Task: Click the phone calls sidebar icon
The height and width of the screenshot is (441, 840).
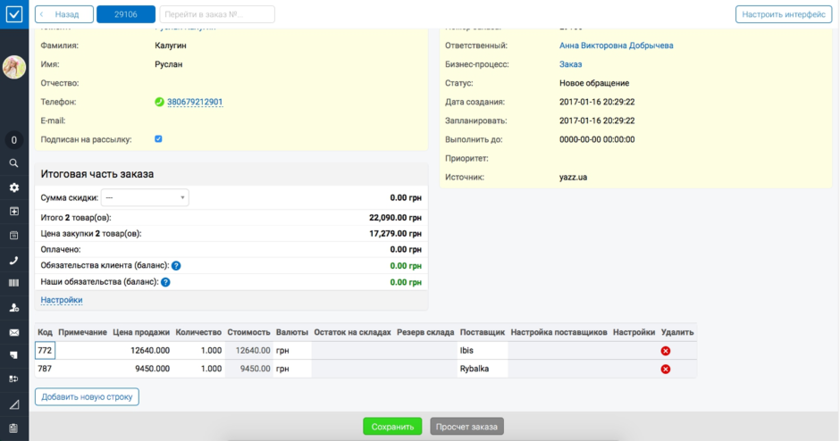Action: (14, 260)
